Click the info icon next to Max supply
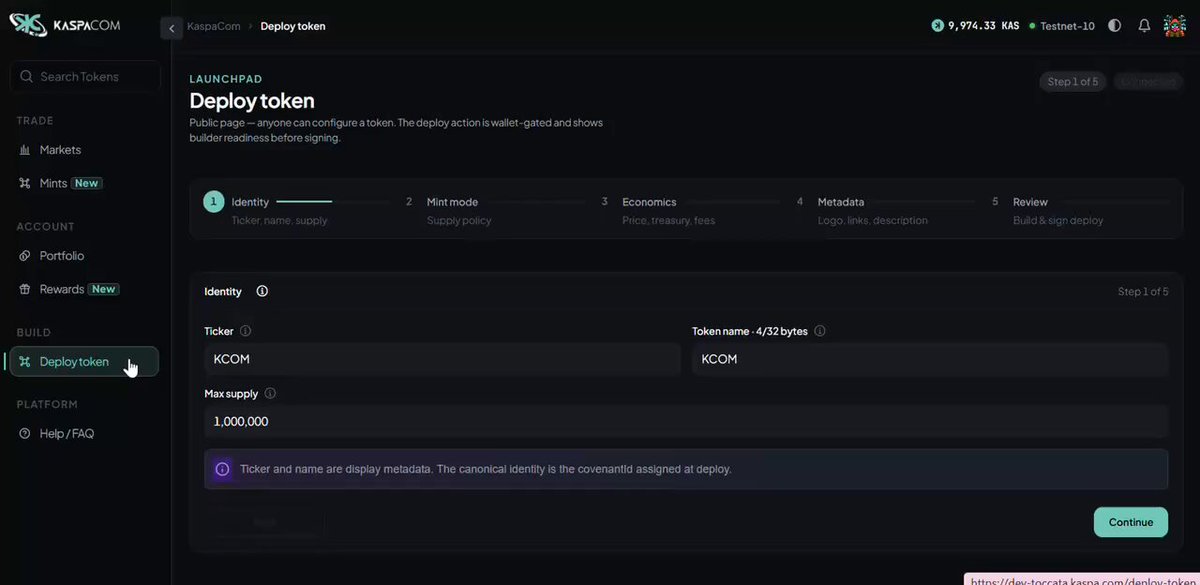1200x585 pixels. [270, 394]
